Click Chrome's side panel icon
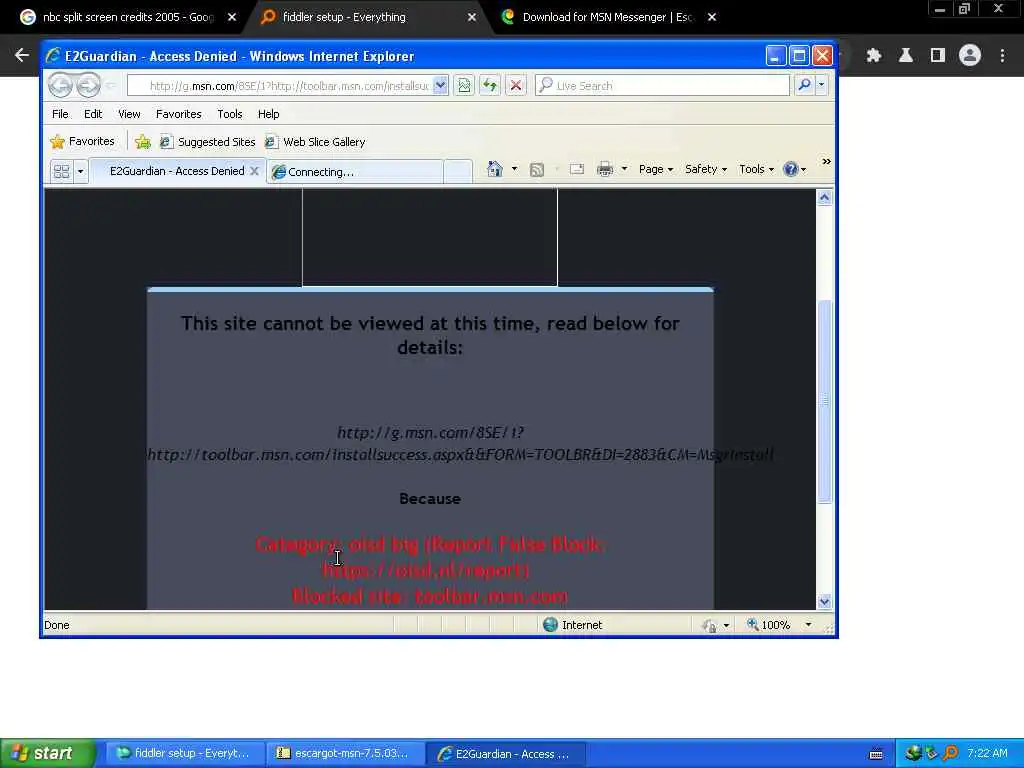The width and height of the screenshot is (1024, 768). (x=938, y=56)
